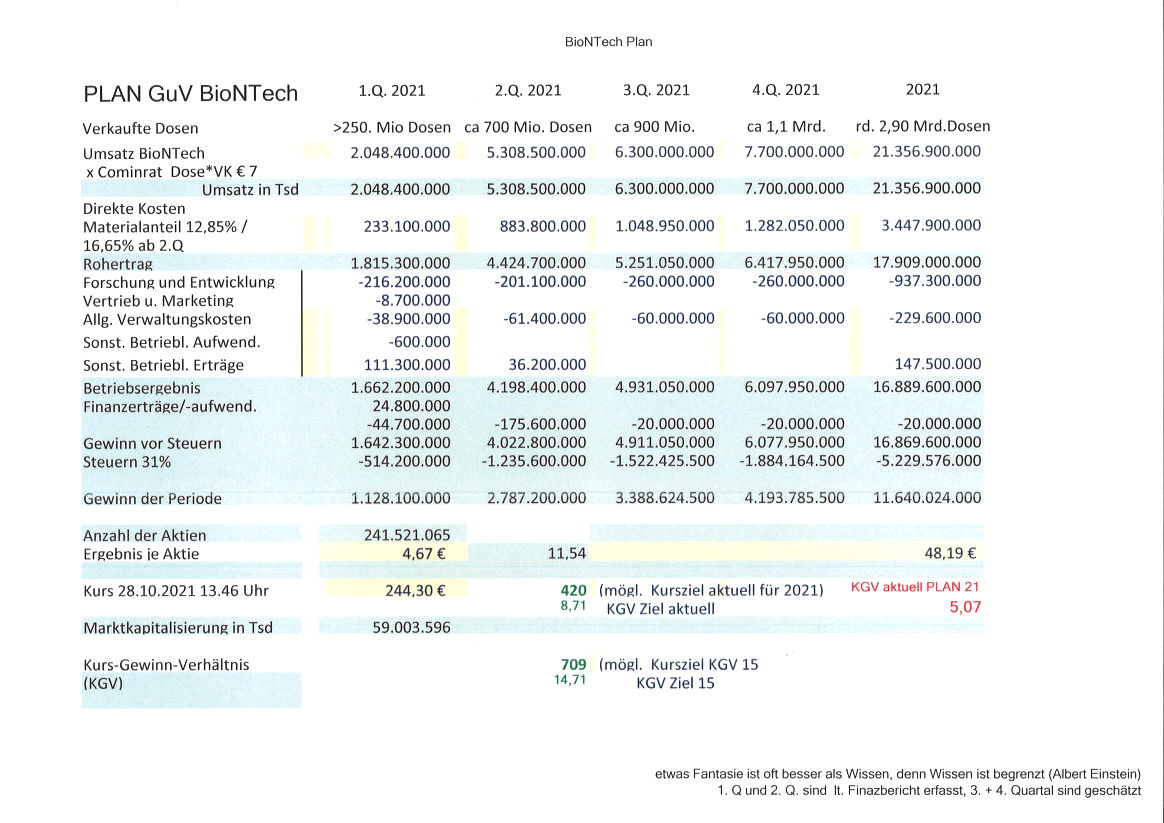Click the 'PLAN GuV BioNTech' heading
Image resolution: width=1164 pixels, height=823 pixels.
(x=191, y=94)
